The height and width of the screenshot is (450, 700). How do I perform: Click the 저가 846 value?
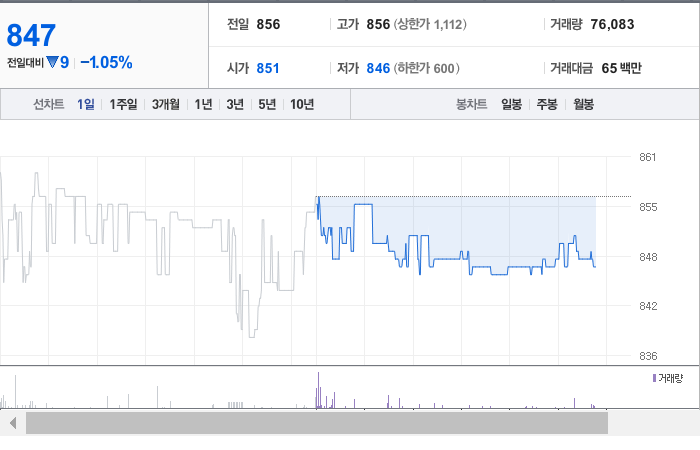378,68
